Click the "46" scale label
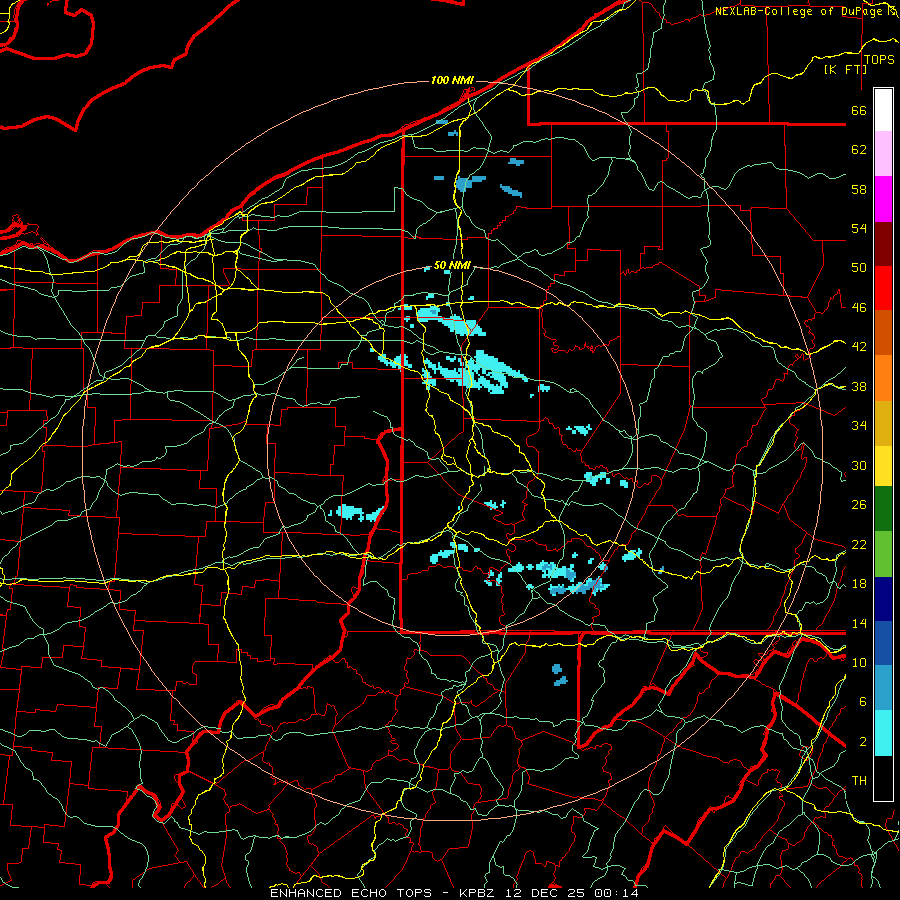This screenshot has width=900, height=900. [x=859, y=308]
